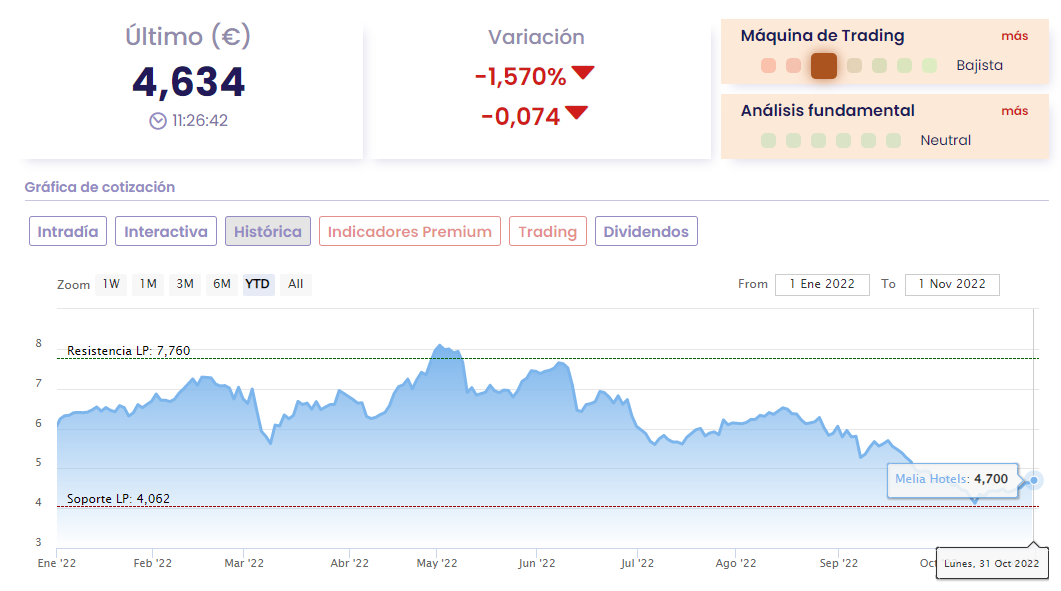The height and width of the screenshot is (591, 1061).
Task: Open the Indicadores Premium tab
Action: 410,232
